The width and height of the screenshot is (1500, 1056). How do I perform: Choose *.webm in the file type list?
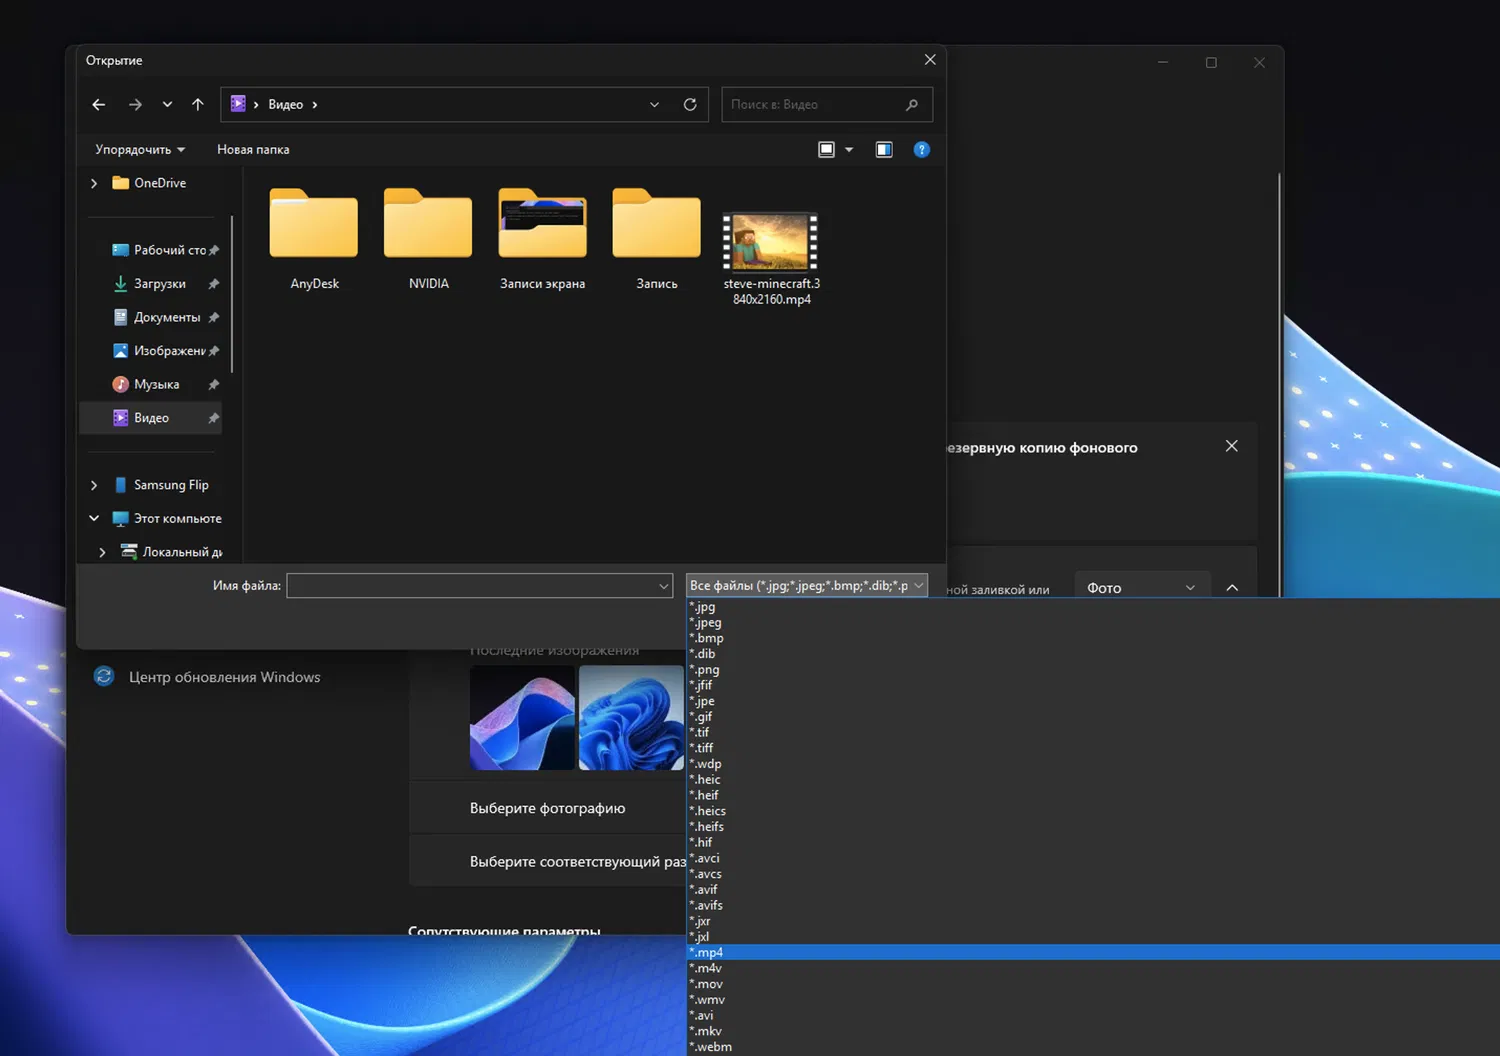pyautogui.click(x=713, y=1047)
